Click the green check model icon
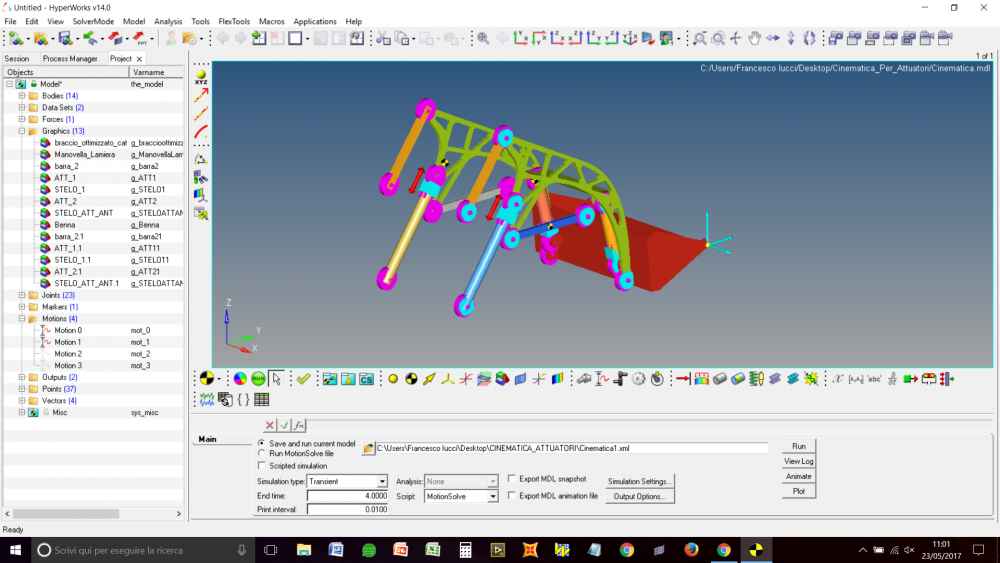 point(304,379)
